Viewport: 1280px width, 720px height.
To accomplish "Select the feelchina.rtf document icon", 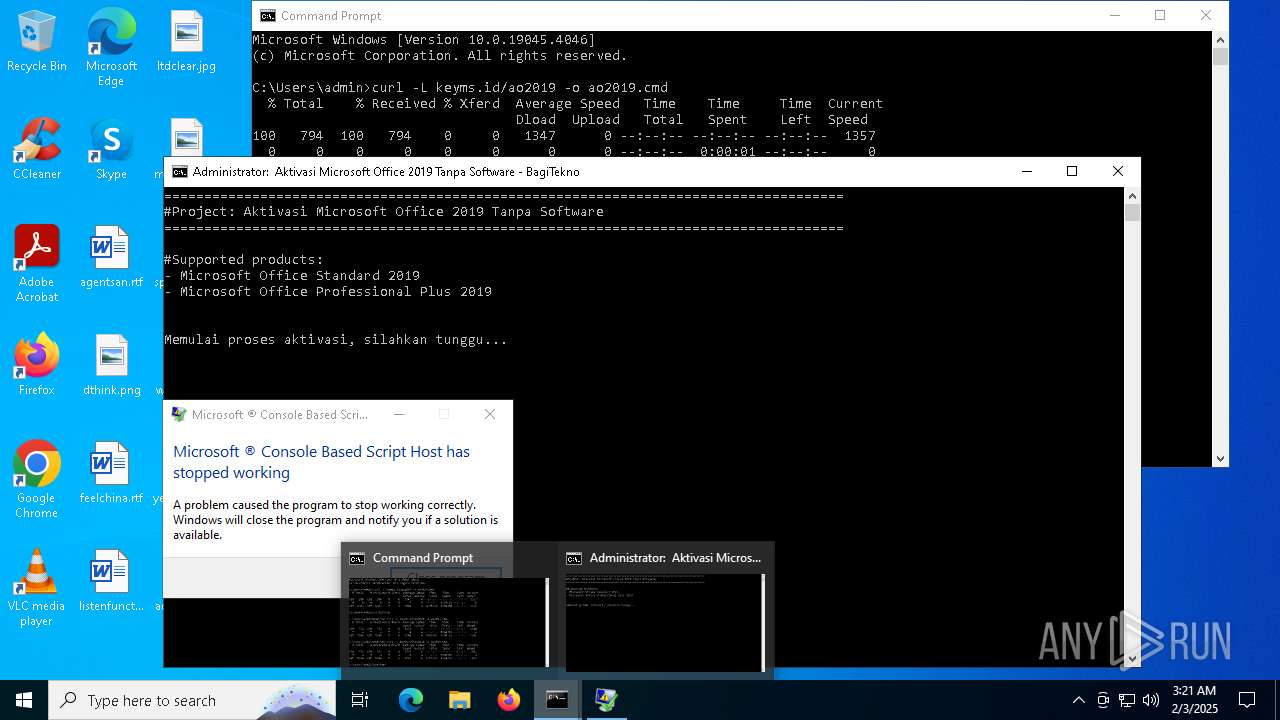I will coord(111,473).
